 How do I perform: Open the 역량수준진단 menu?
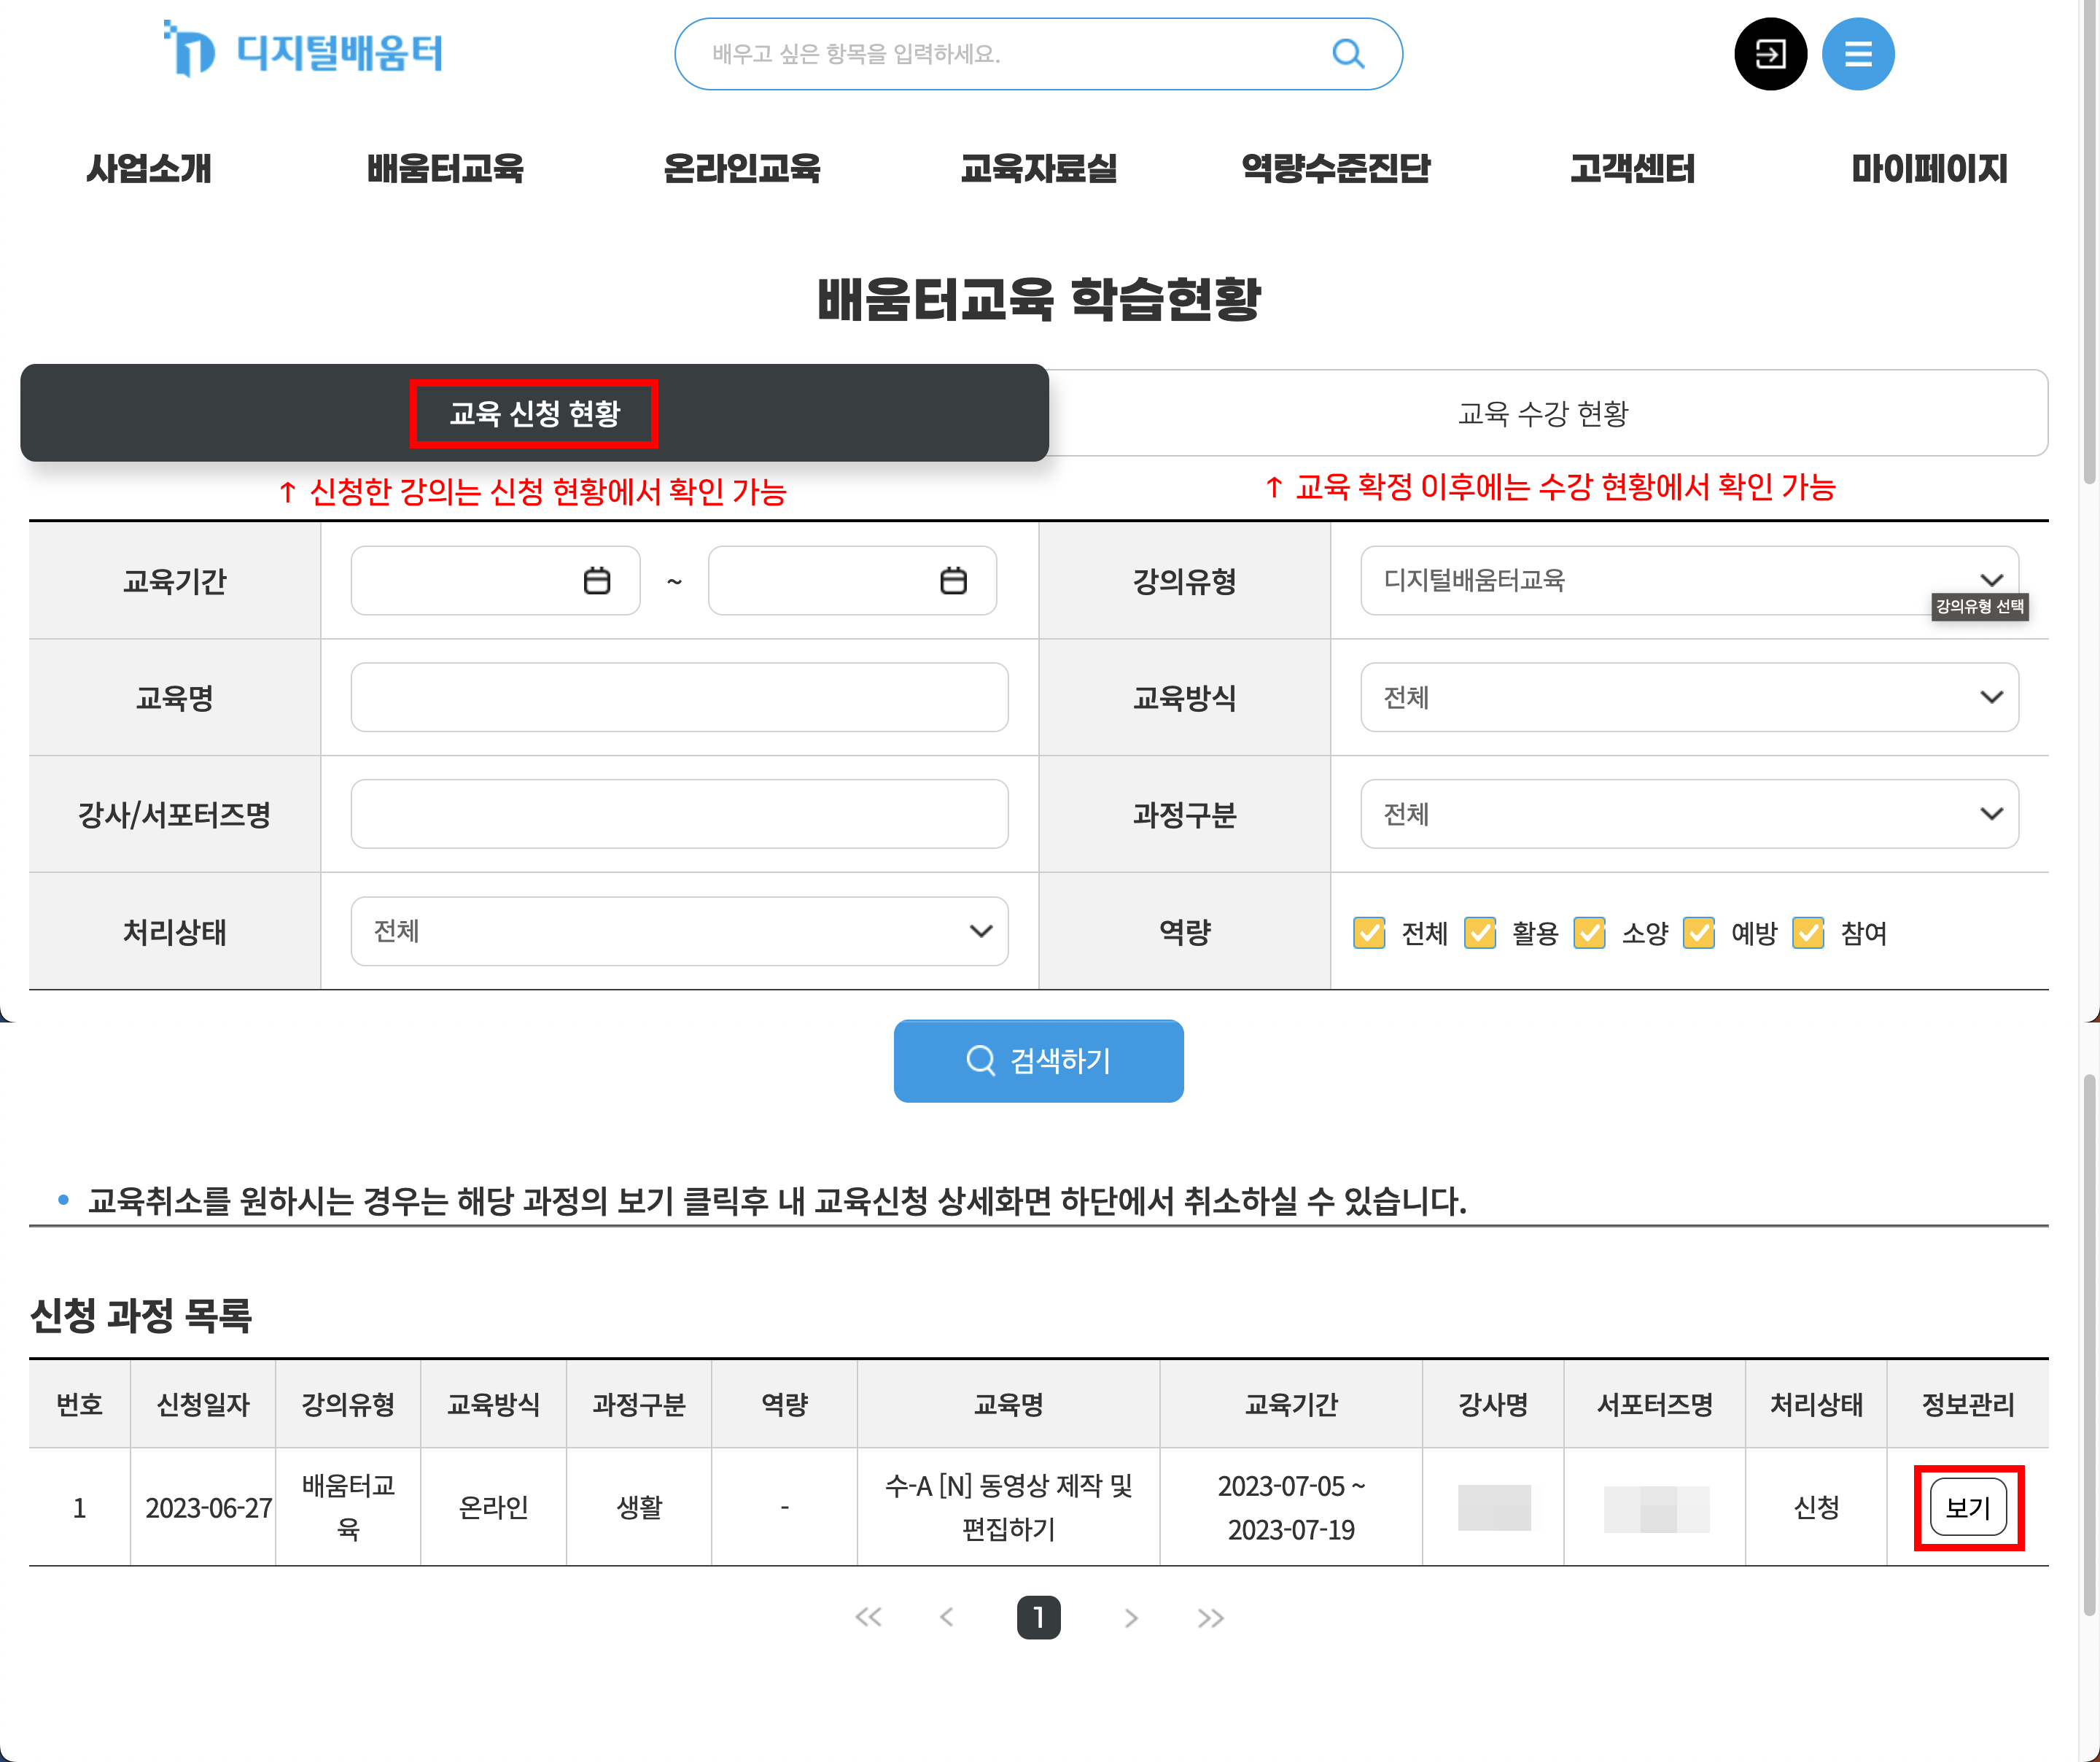click(1336, 168)
